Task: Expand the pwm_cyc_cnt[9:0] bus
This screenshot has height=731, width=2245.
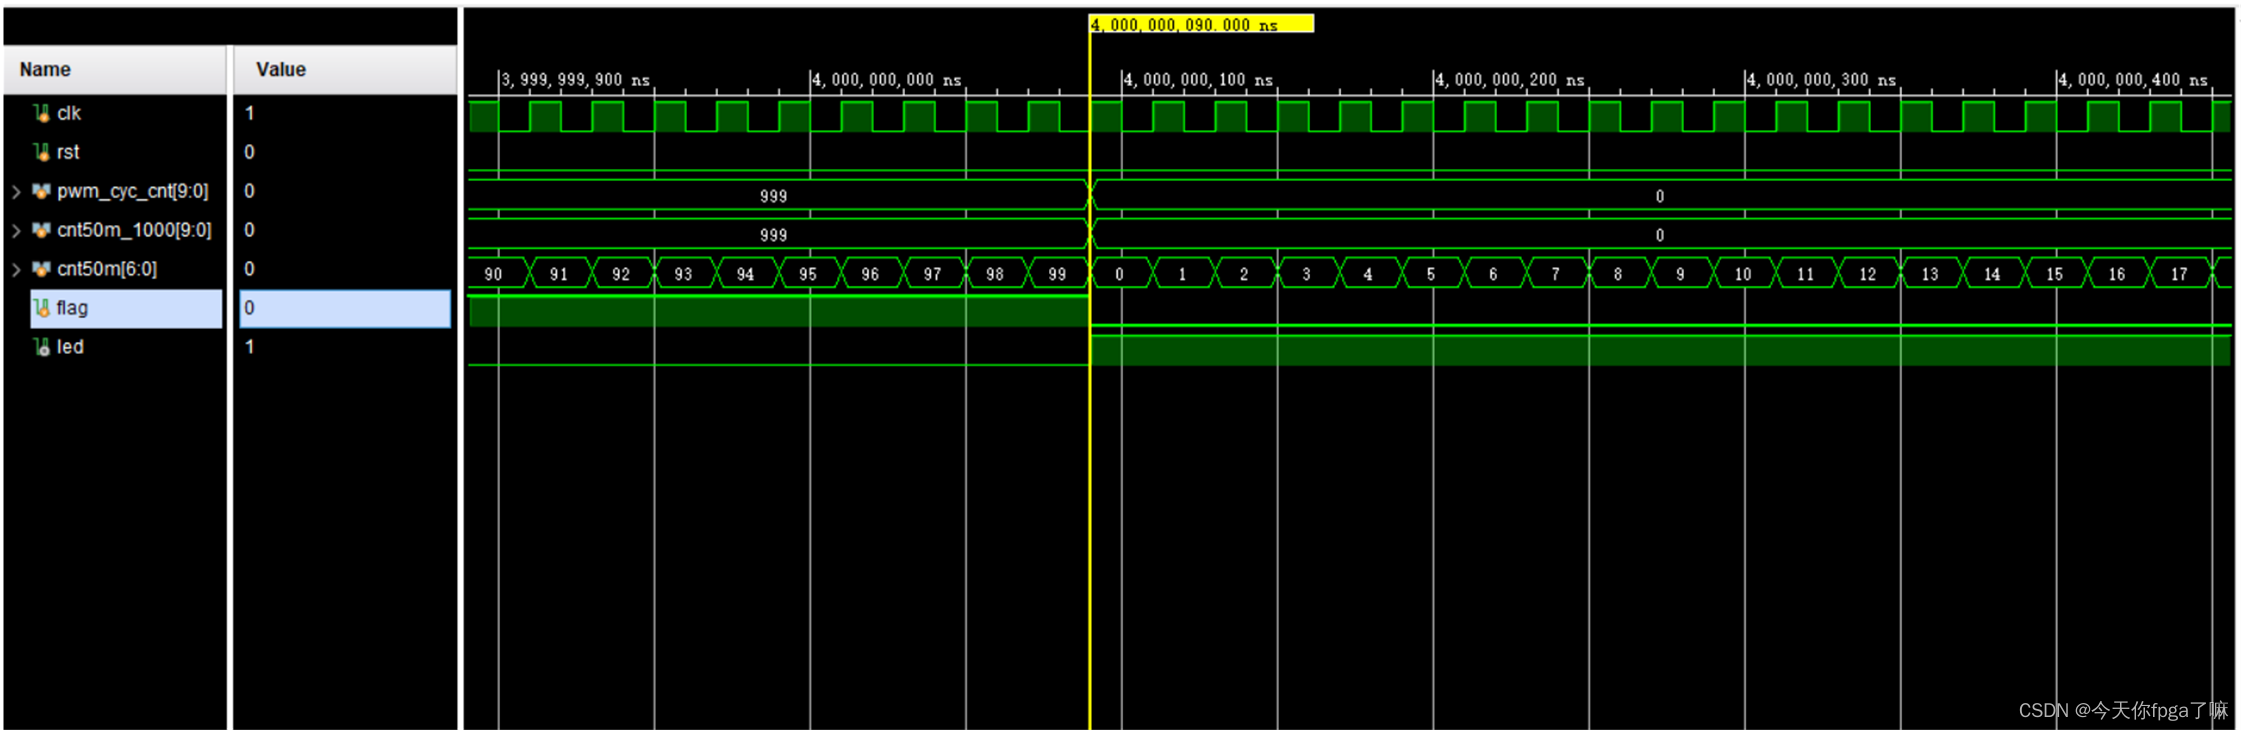Action: pyautogui.click(x=16, y=191)
